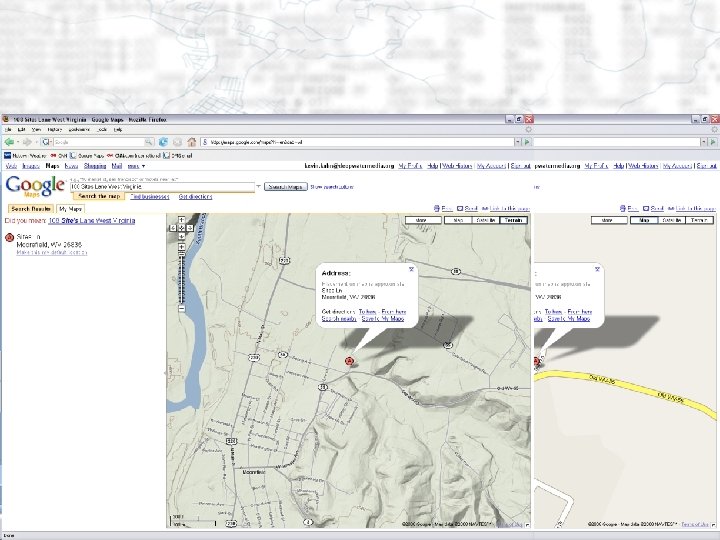Click the 'Get directions' link
The image size is (720, 540).
[x=195, y=197]
